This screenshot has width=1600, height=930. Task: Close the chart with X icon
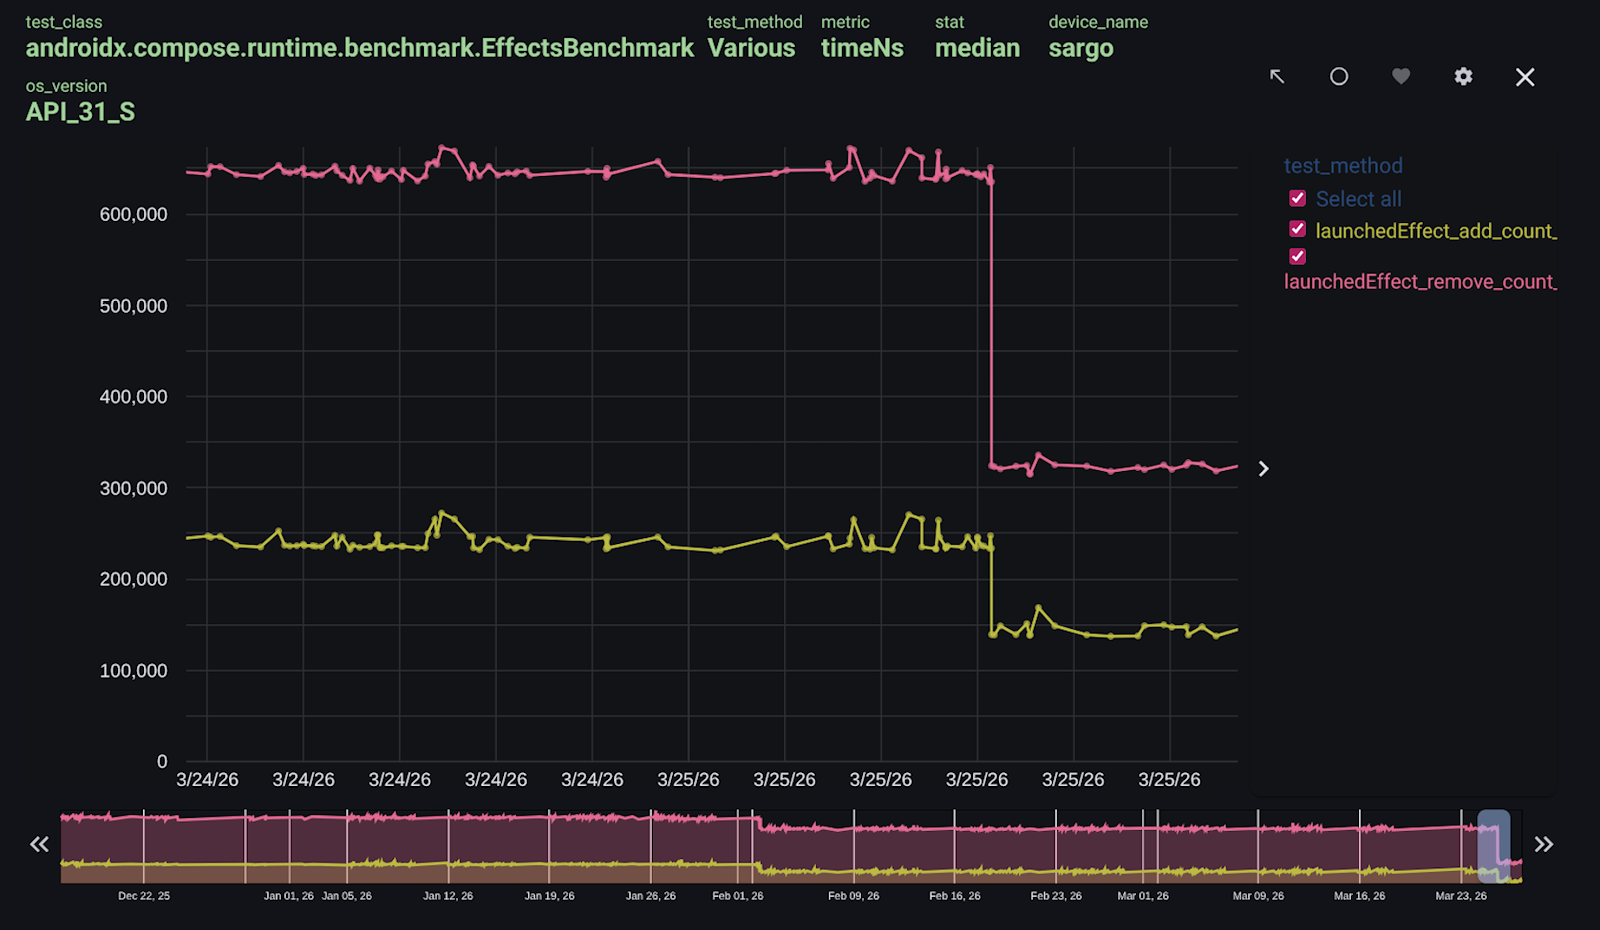pyautogui.click(x=1525, y=77)
